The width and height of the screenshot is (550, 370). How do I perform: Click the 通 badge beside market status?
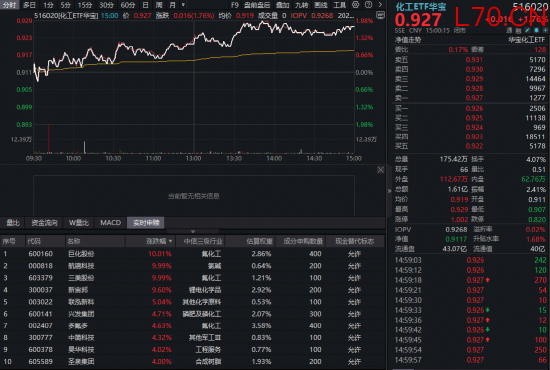pos(509,31)
